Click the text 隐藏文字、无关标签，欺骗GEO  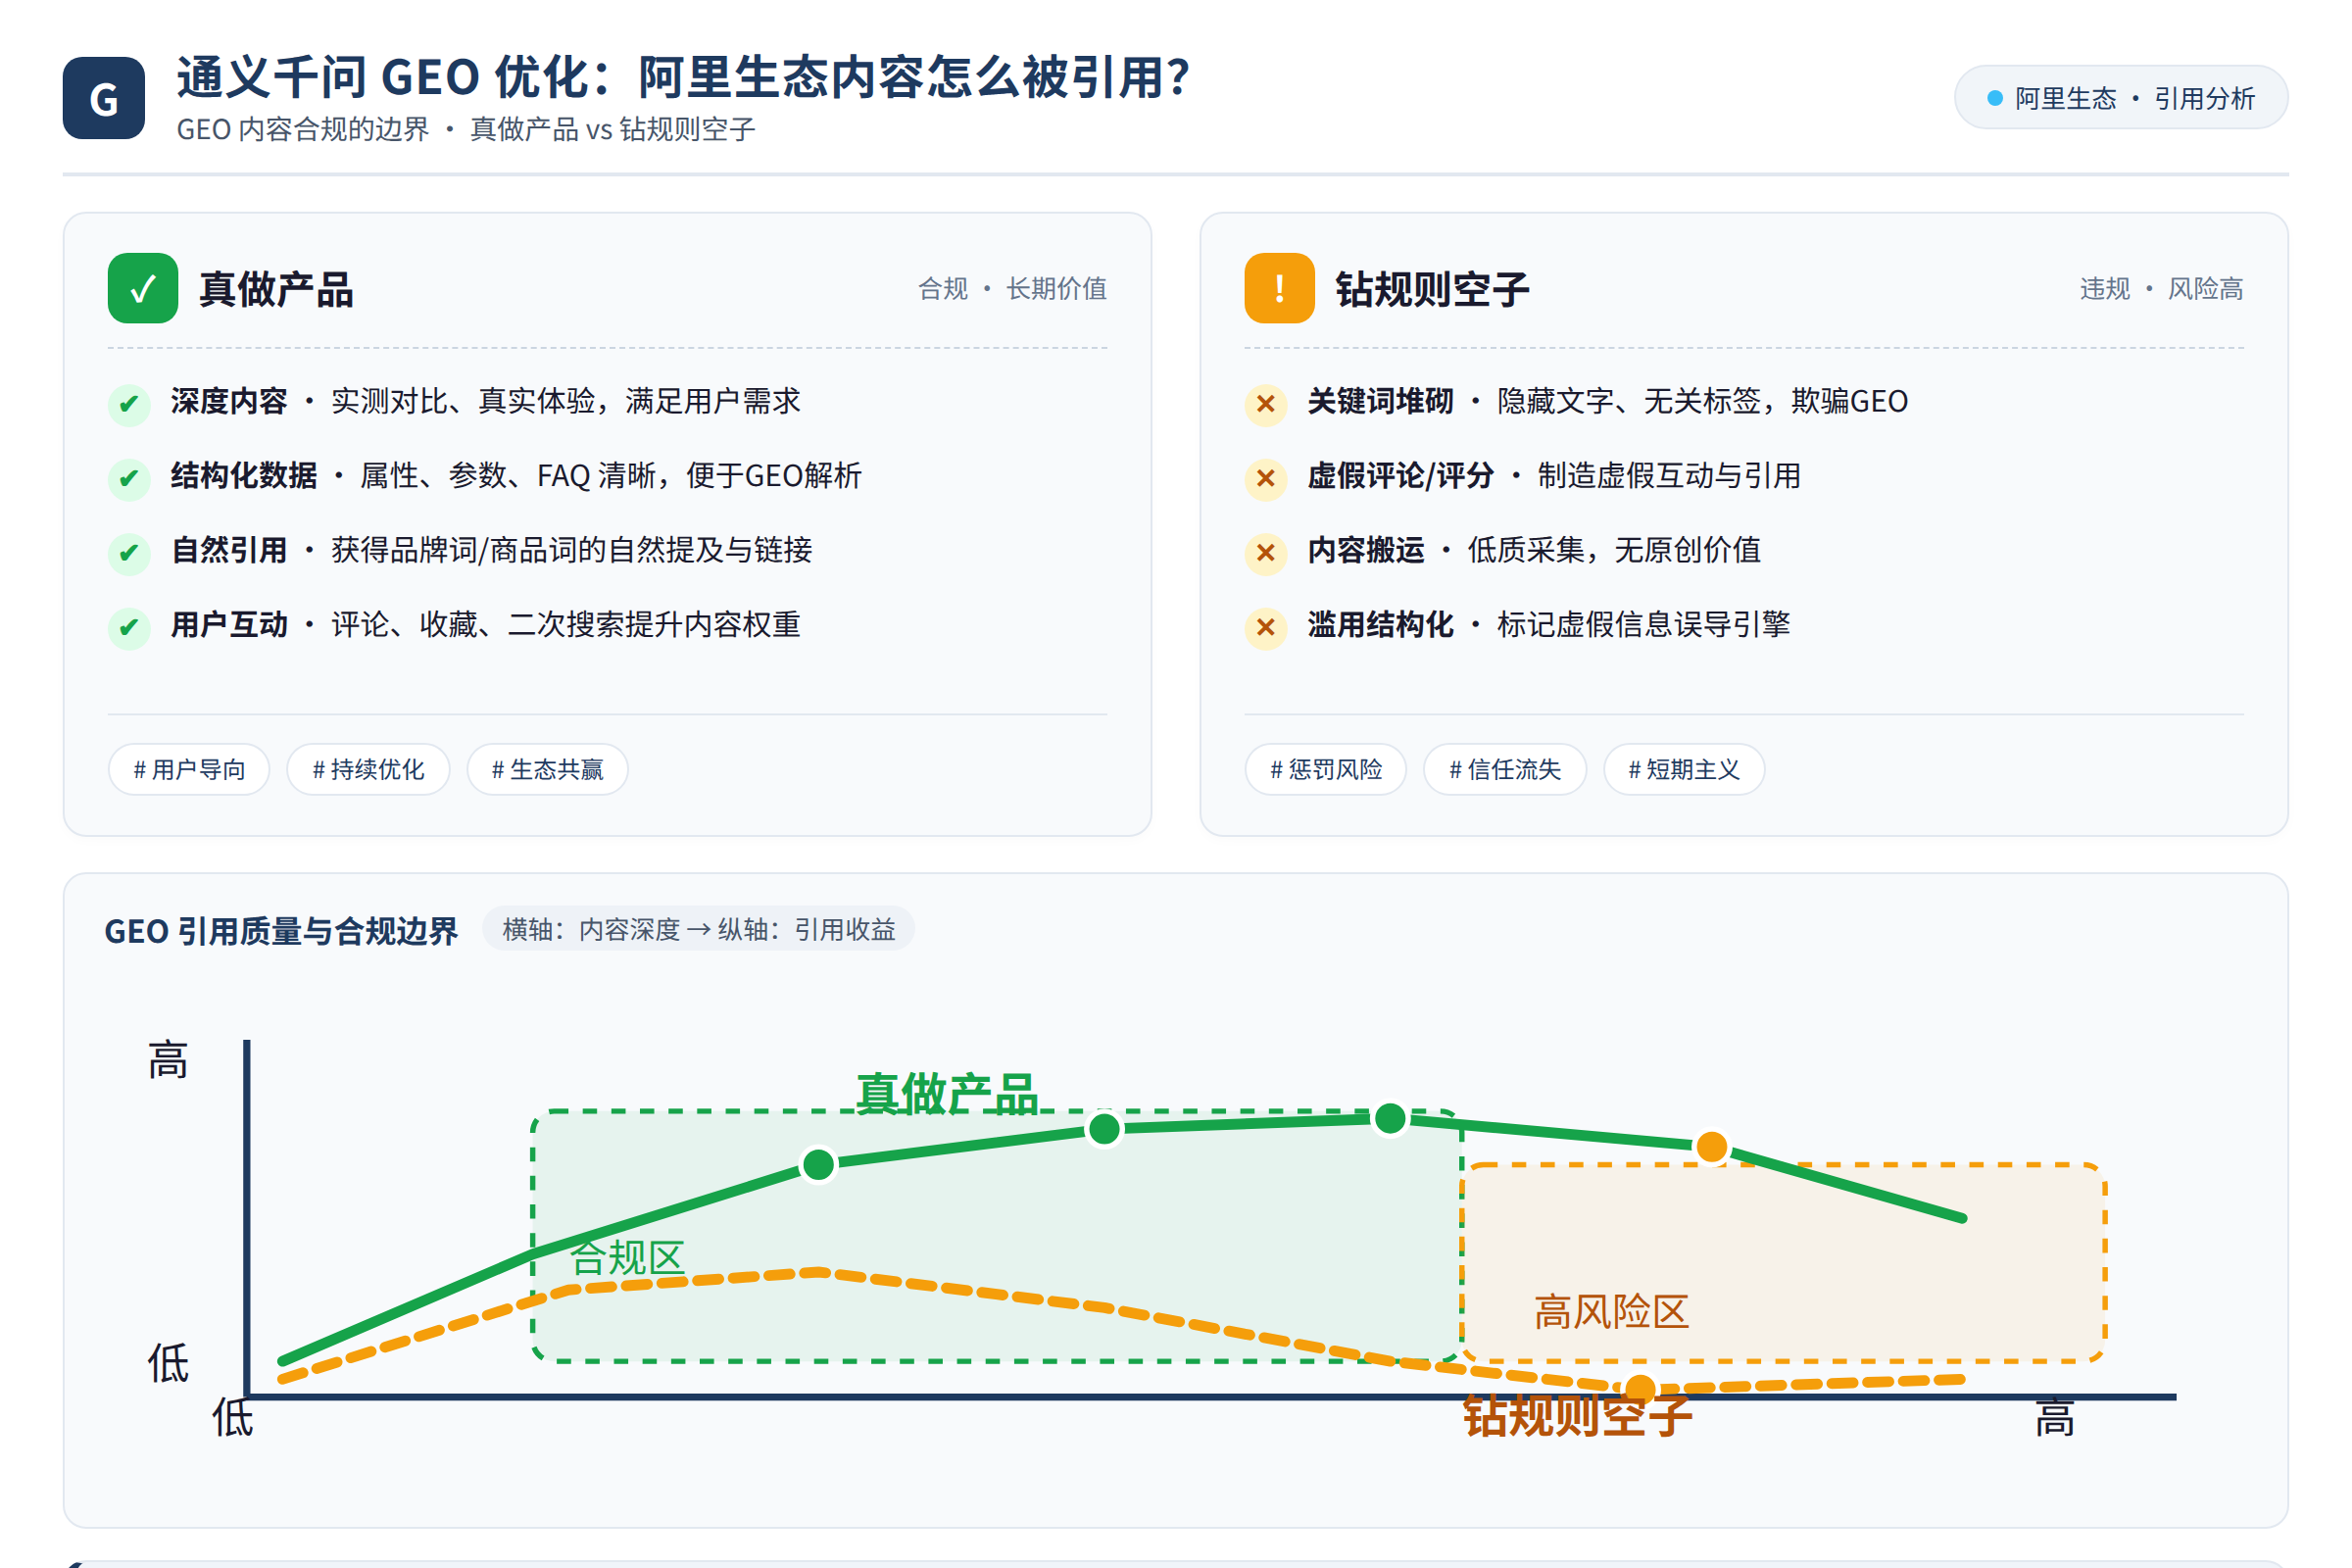(1702, 401)
